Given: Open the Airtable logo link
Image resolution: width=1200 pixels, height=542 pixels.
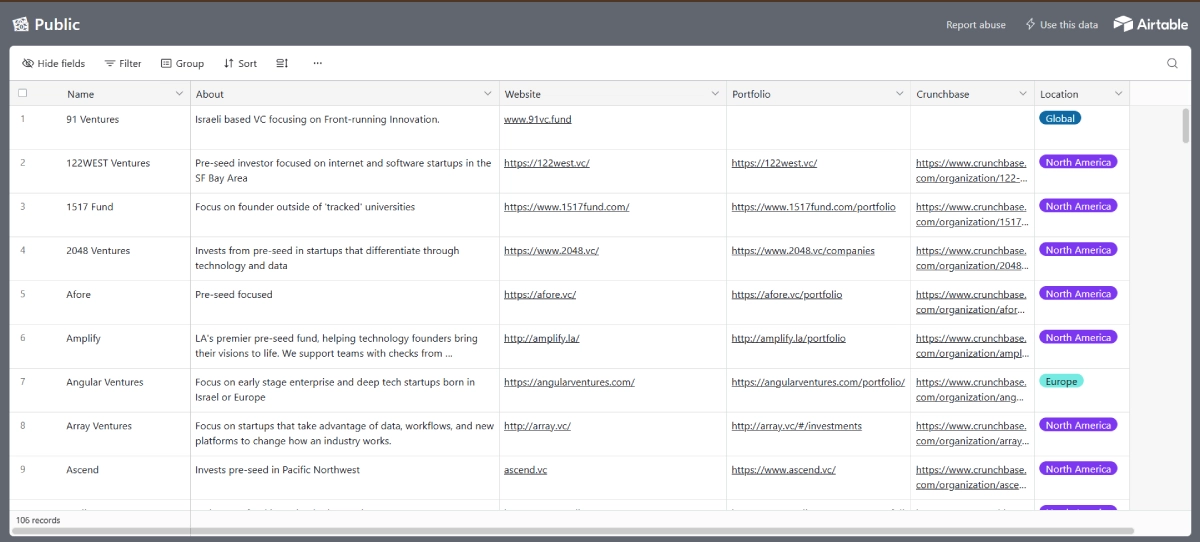Looking at the screenshot, I should [x=1151, y=24].
